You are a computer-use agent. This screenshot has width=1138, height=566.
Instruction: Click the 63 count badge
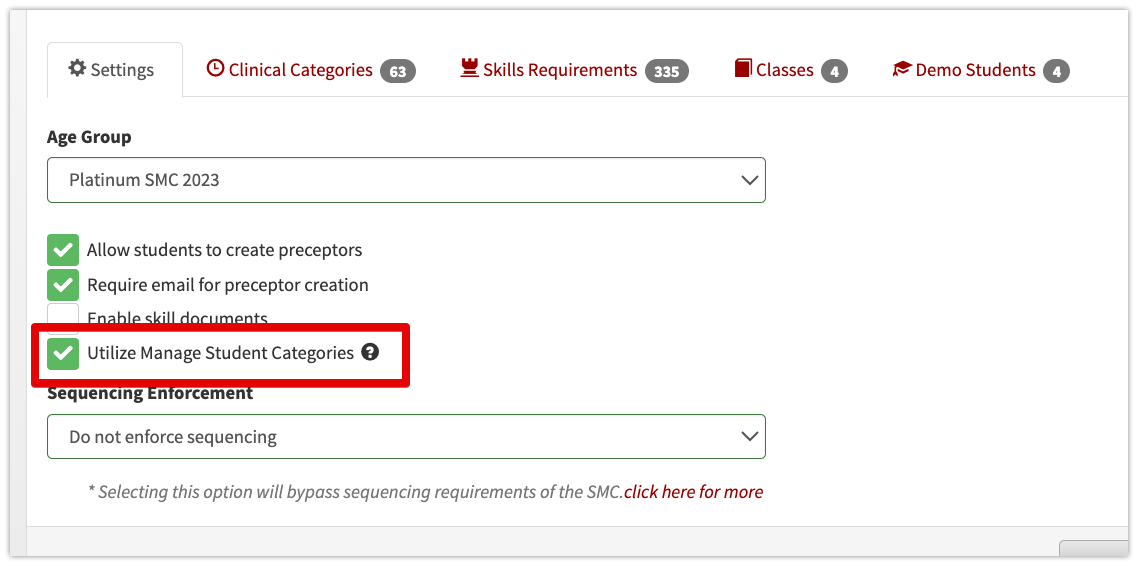(398, 71)
